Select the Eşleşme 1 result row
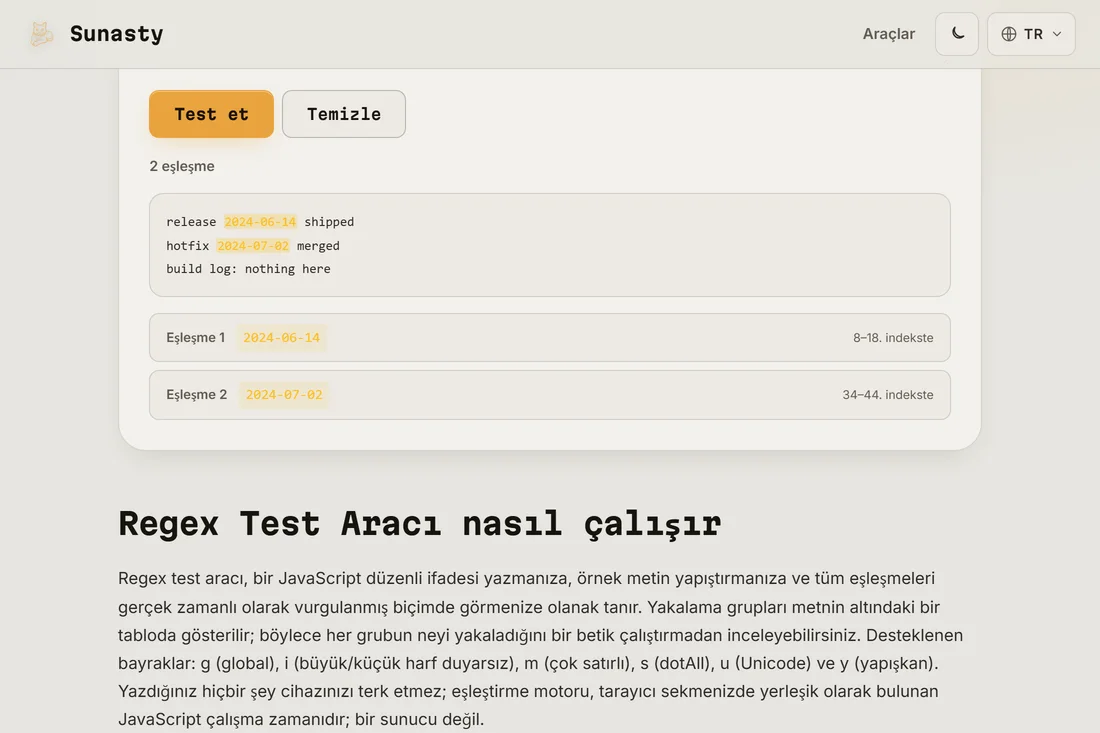This screenshot has height=733, width=1100. [x=549, y=337]
